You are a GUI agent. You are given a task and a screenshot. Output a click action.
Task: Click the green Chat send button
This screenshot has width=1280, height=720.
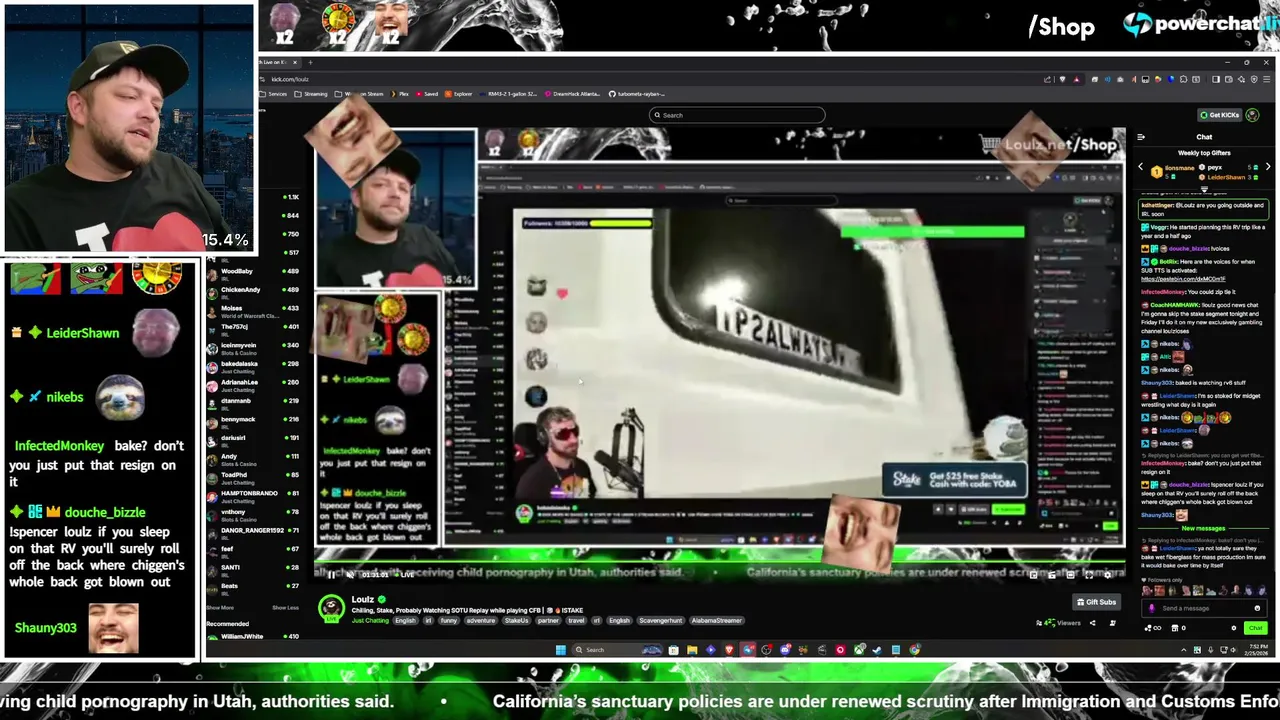(x=1256, y=628)
